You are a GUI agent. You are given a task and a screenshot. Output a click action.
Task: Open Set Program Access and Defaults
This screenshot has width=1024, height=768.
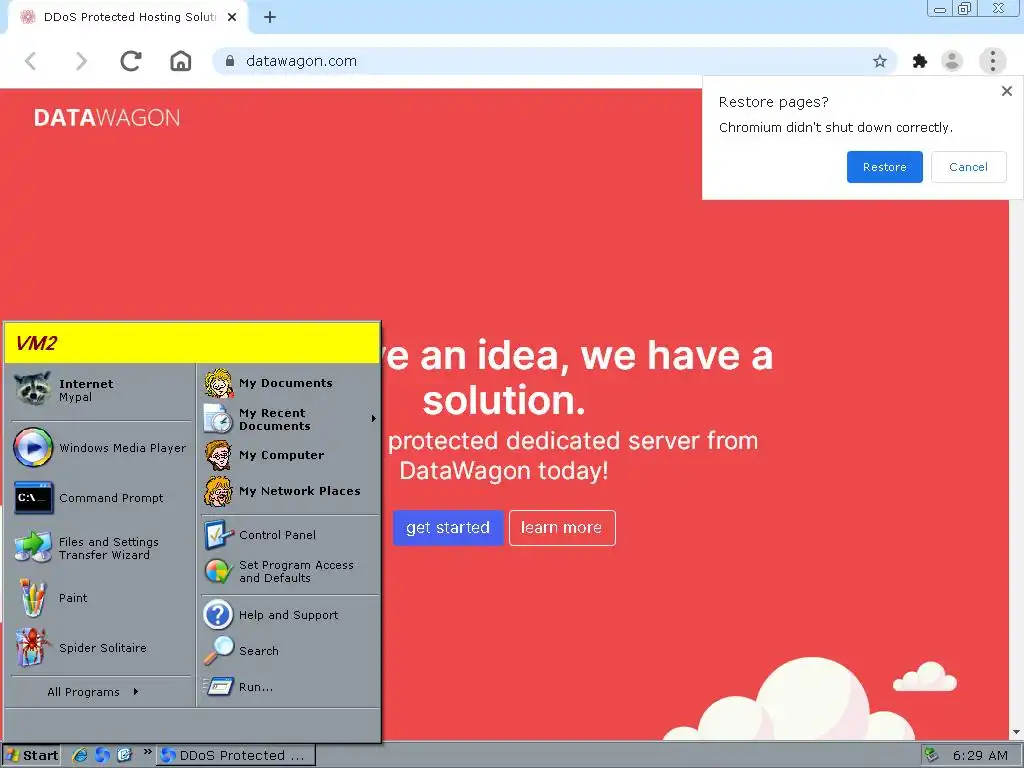290,571
